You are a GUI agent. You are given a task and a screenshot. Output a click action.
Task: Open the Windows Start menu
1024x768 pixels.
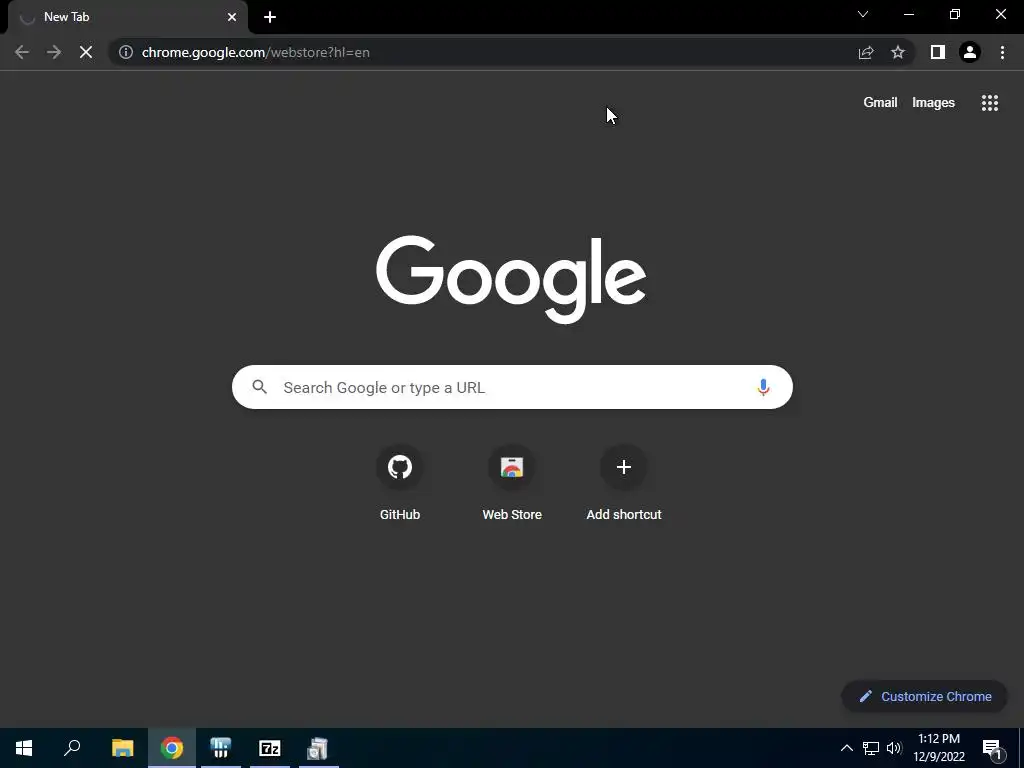[x=24, y=748]
